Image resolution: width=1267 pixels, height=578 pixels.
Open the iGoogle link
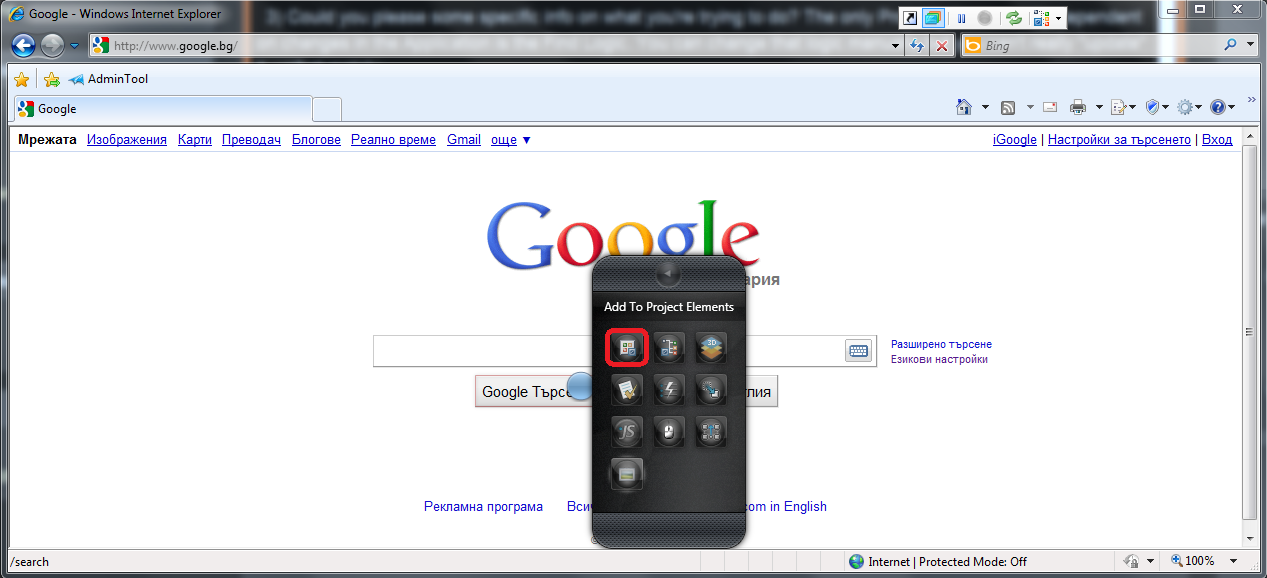pos(1015,140)
